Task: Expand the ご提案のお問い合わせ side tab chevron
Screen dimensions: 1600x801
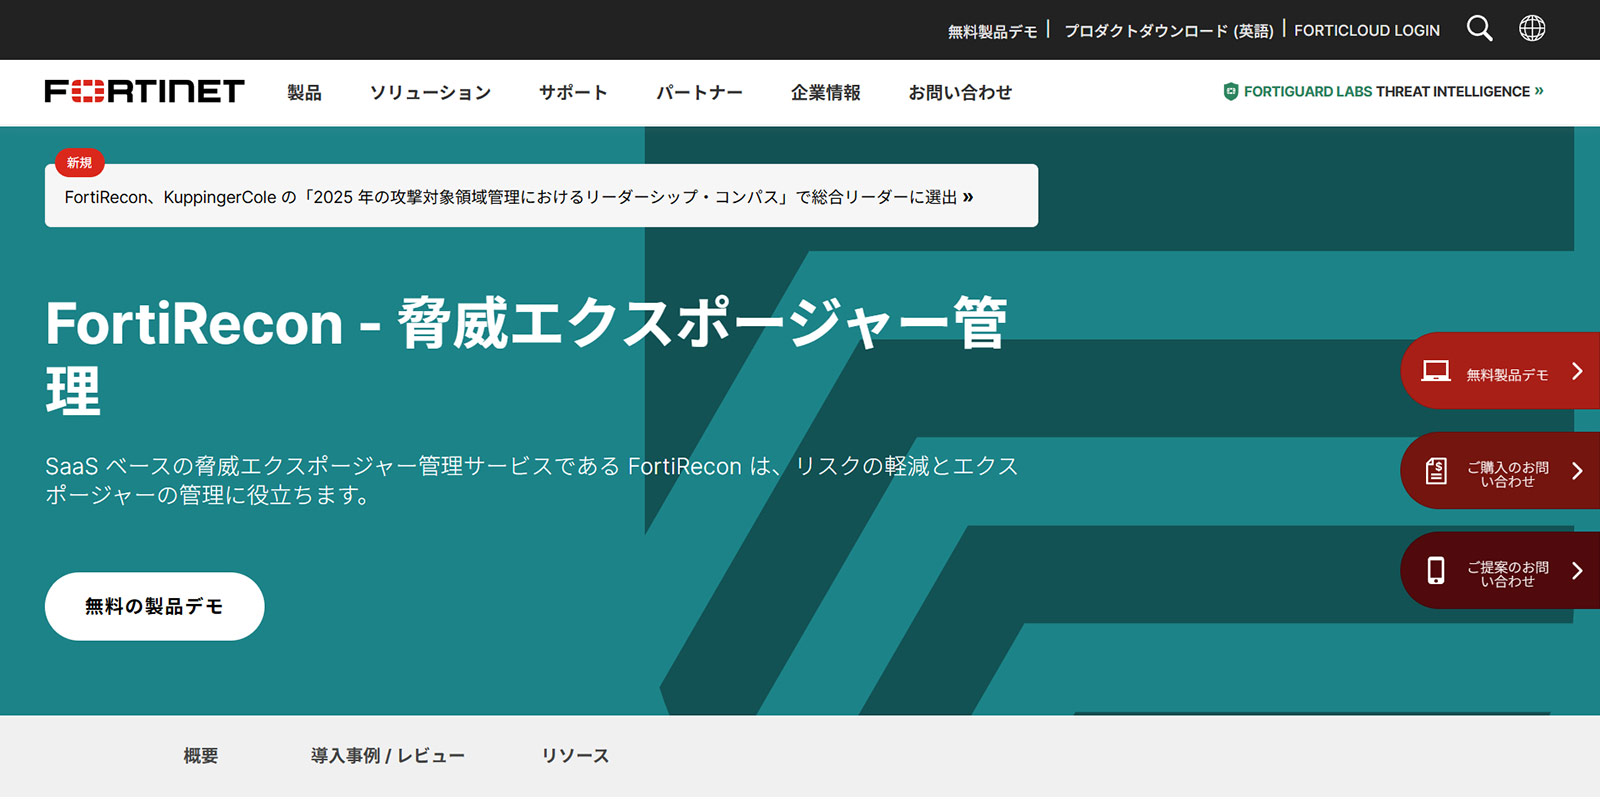Action: (1577, 570)
